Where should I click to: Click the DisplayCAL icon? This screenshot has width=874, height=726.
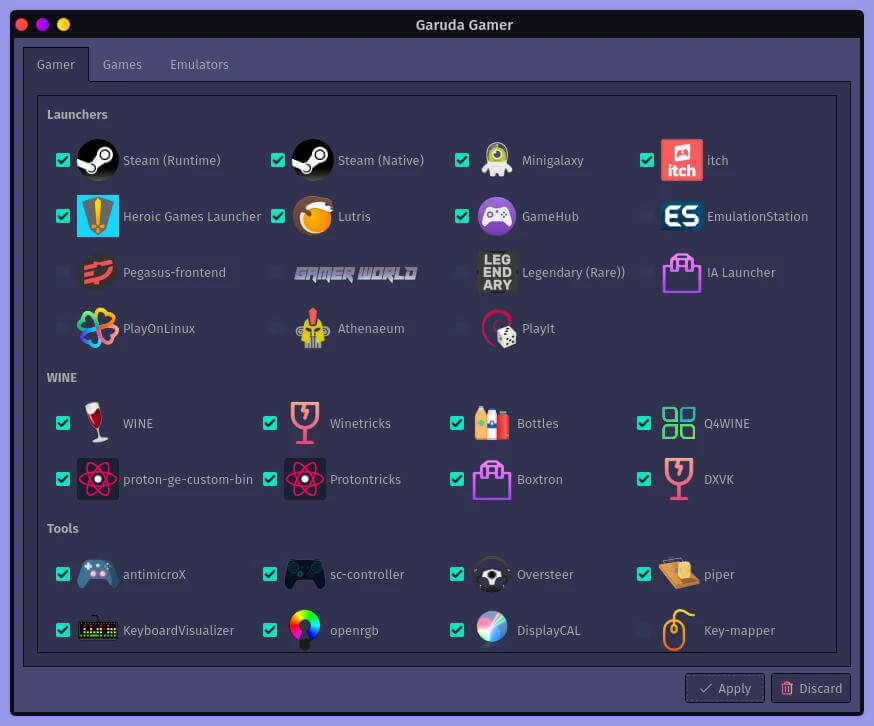(x=492, y=627)
